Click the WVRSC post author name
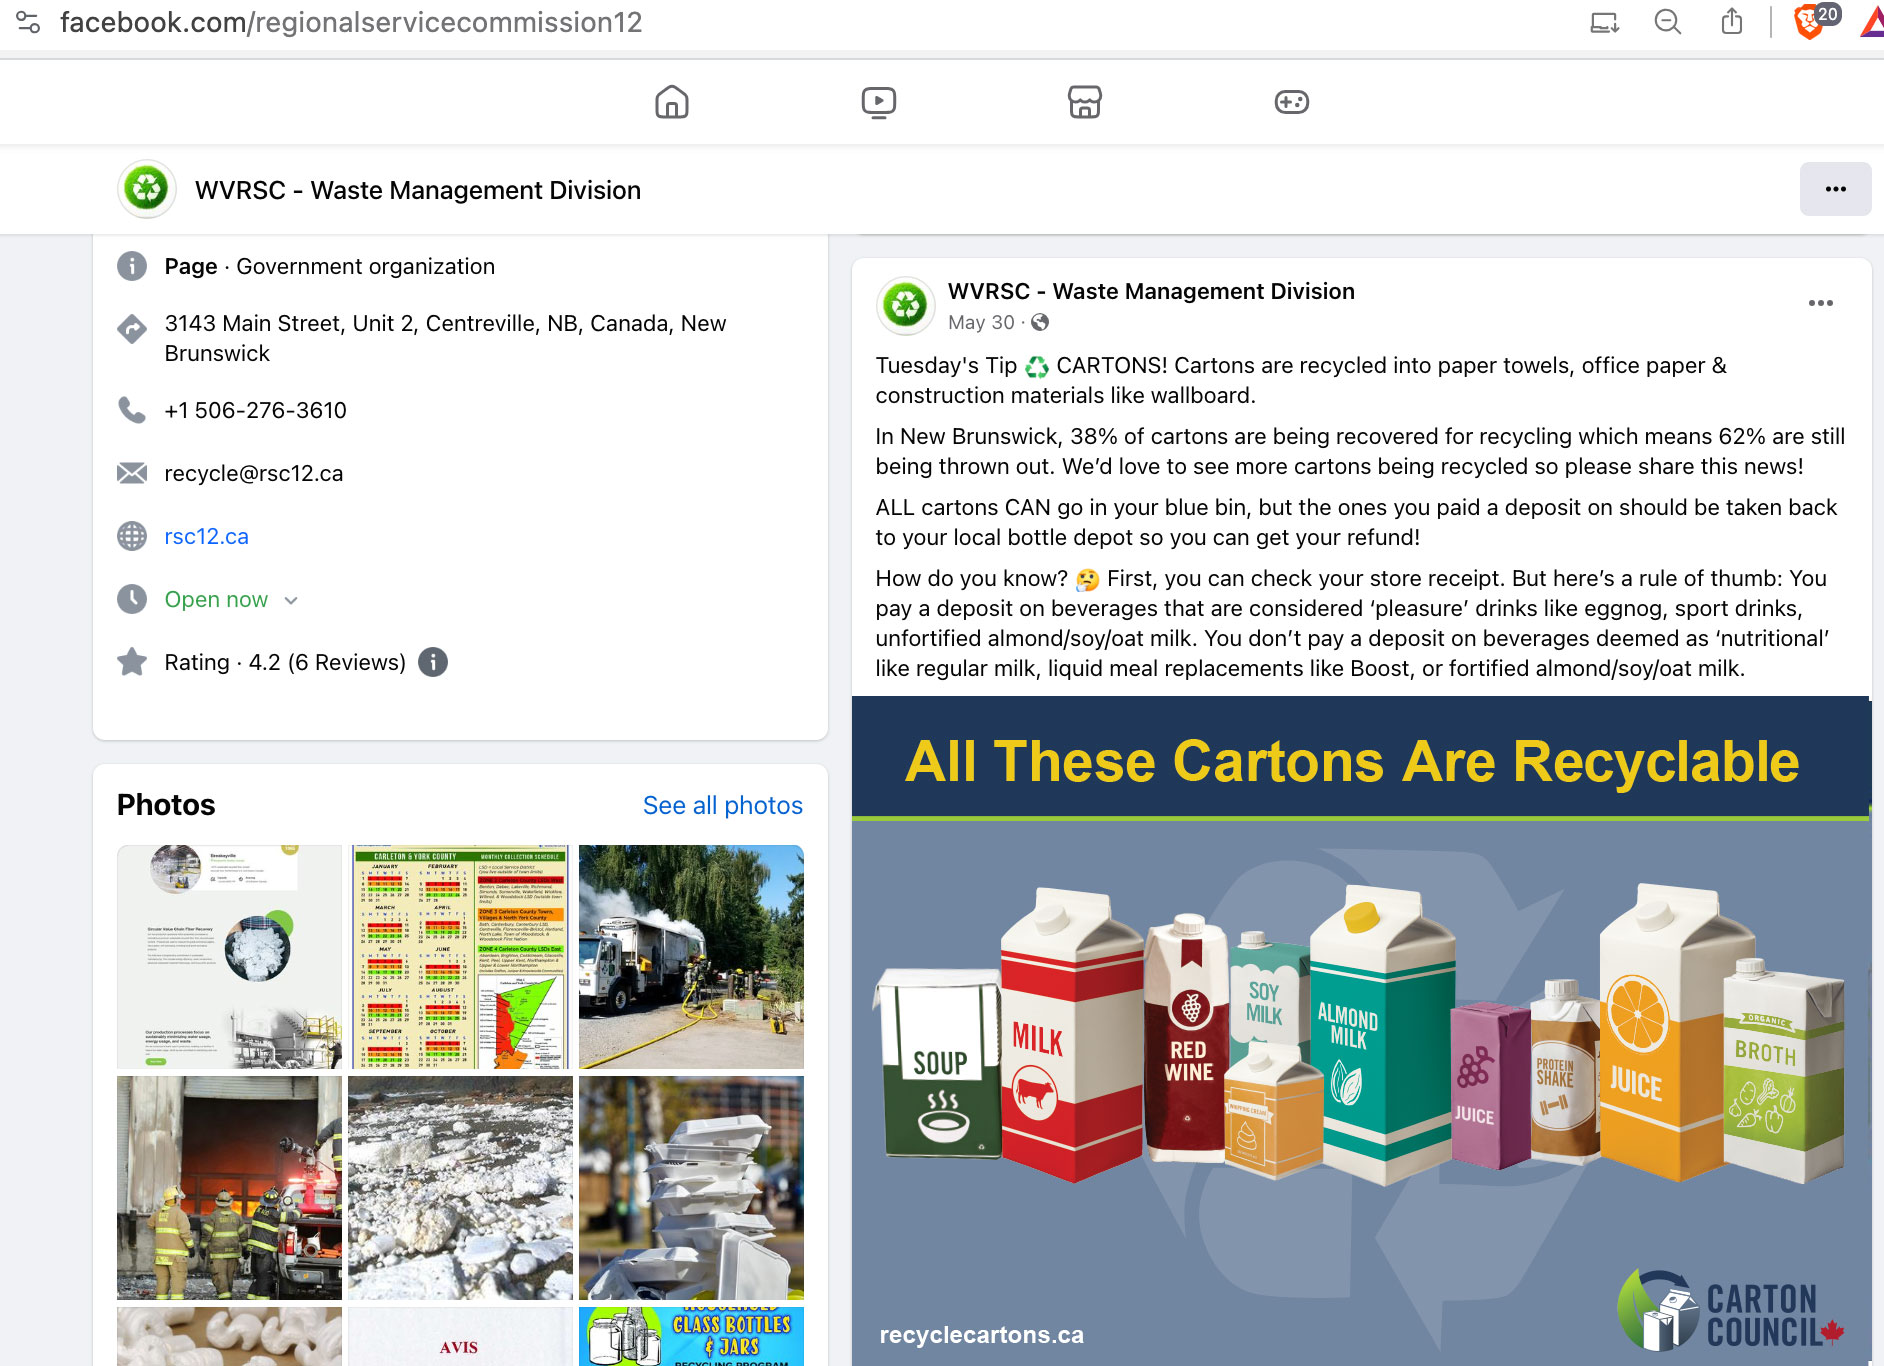Viewport: 1884px width, 1366px height. pos(1151,291)
